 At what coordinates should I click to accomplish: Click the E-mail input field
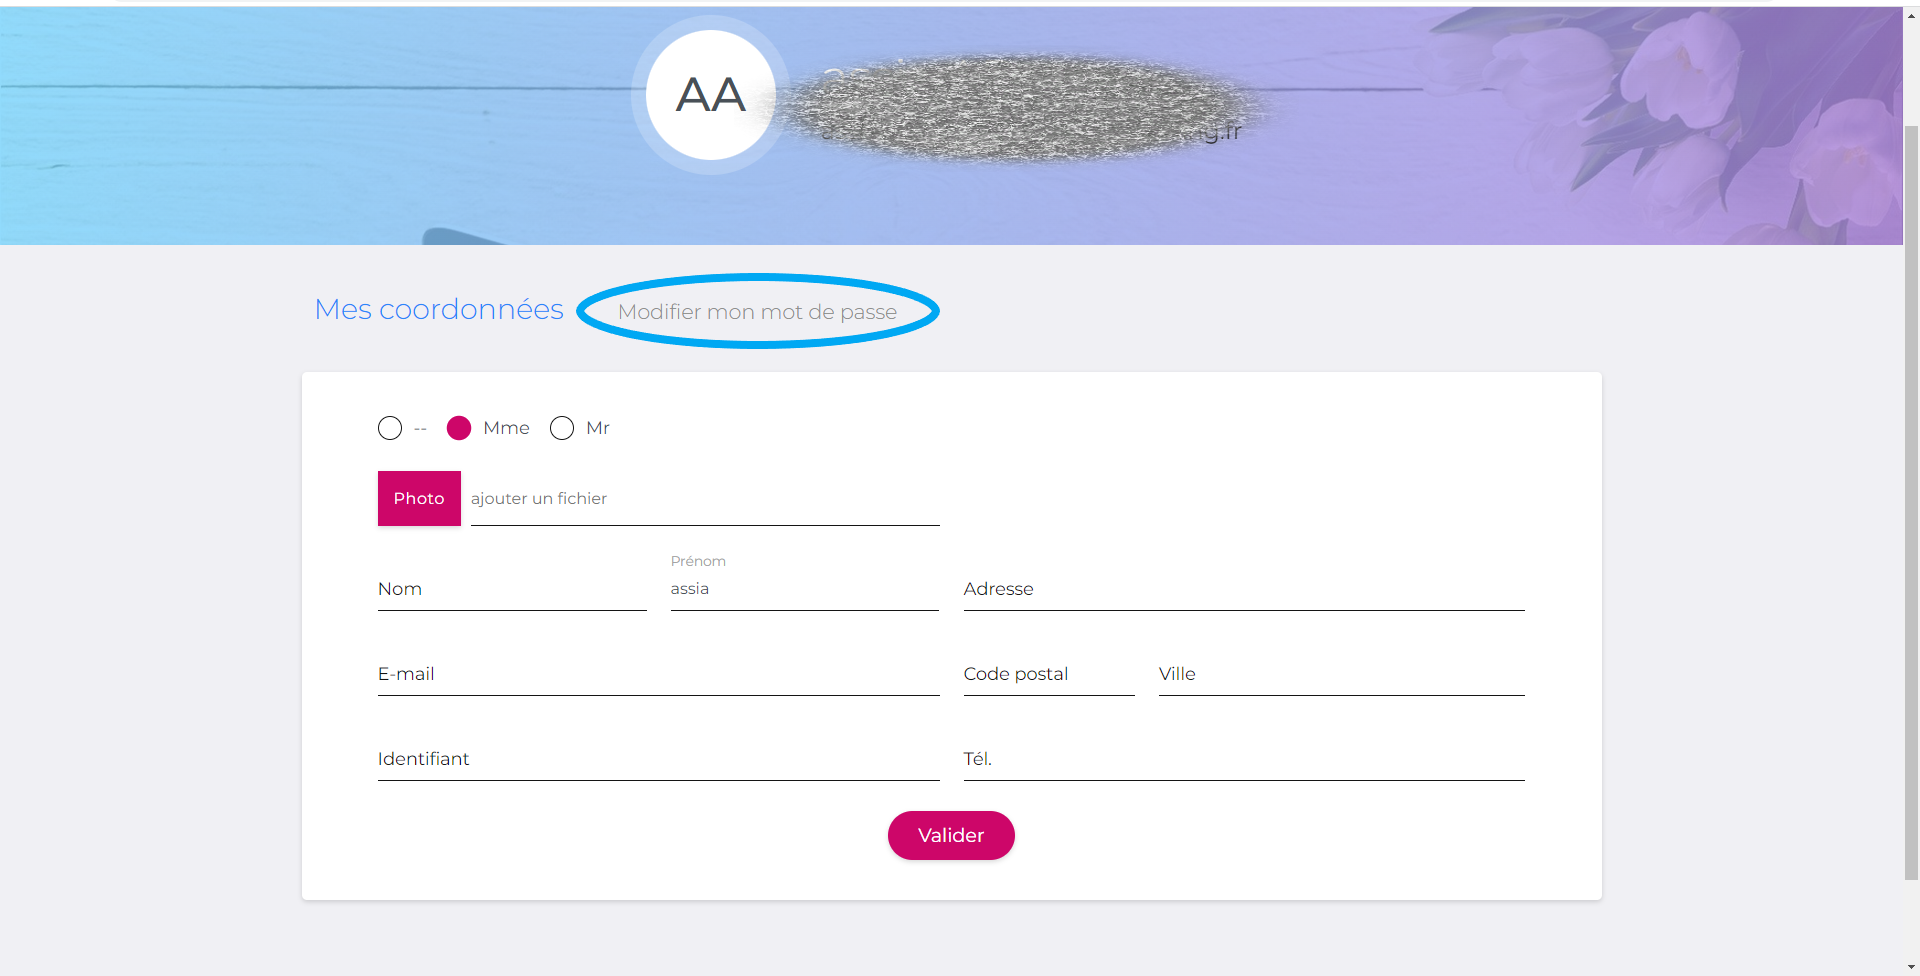[657, 674]
